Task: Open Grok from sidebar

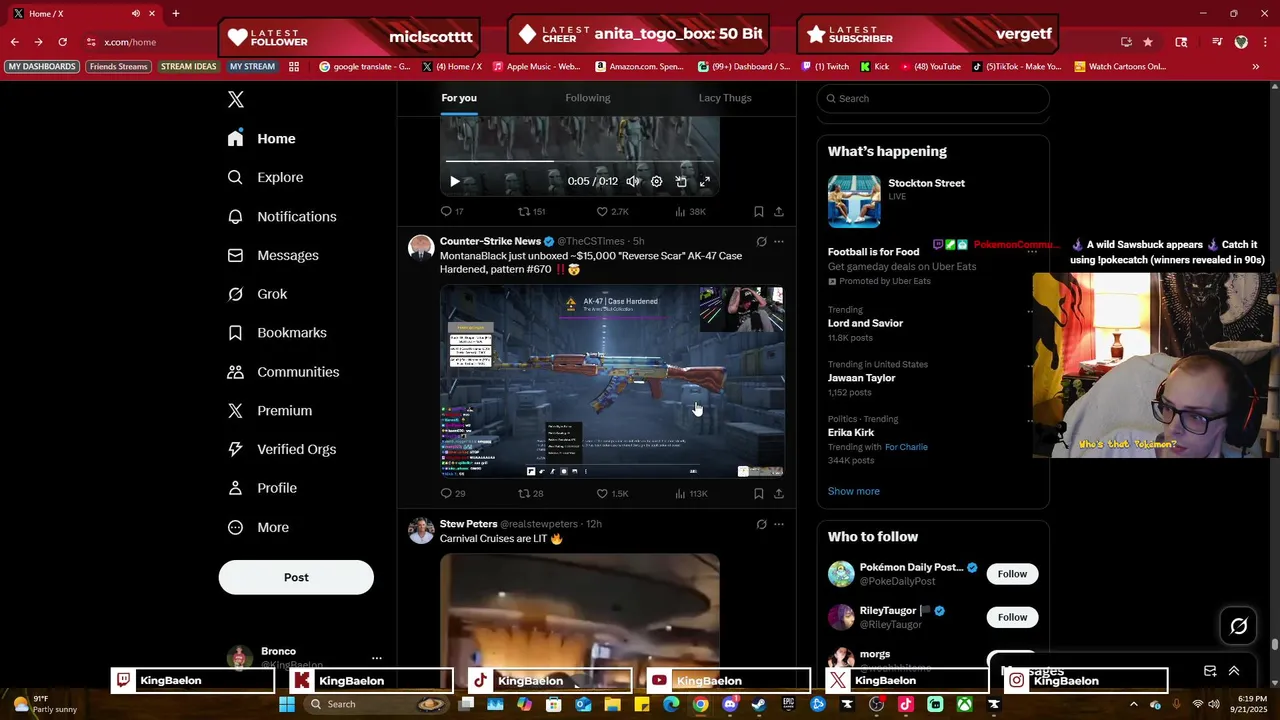Action: pos(257,294)
